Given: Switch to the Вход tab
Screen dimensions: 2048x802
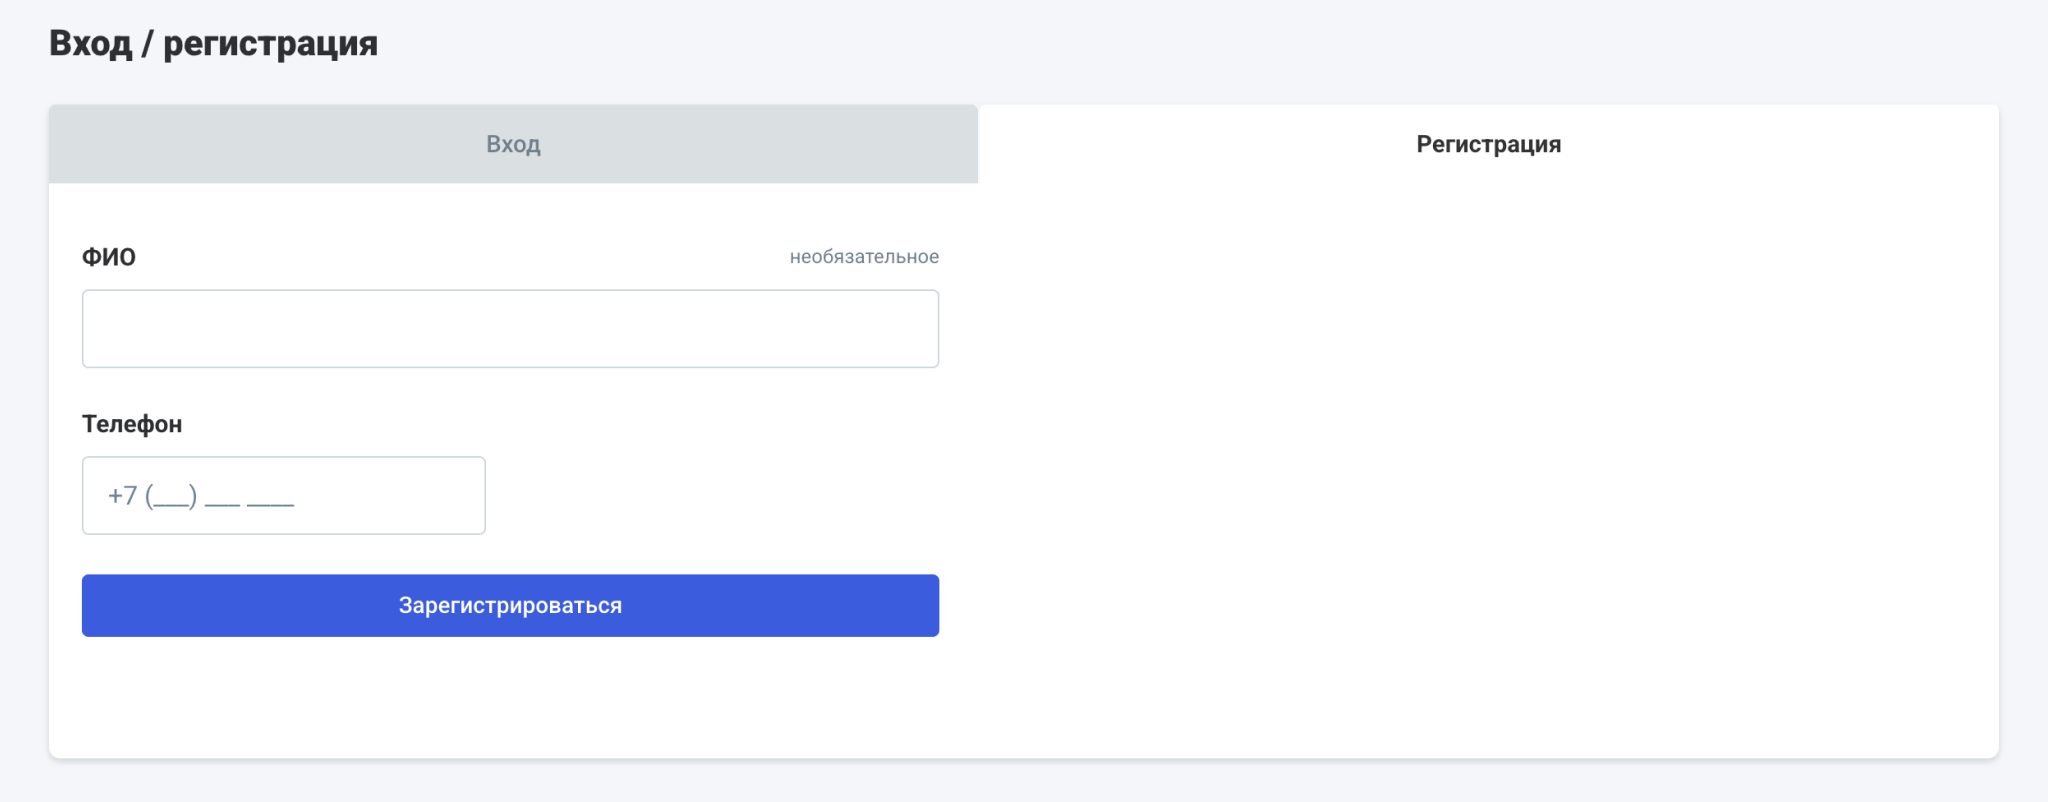Looking at the screenshot, I should (513, 144).
